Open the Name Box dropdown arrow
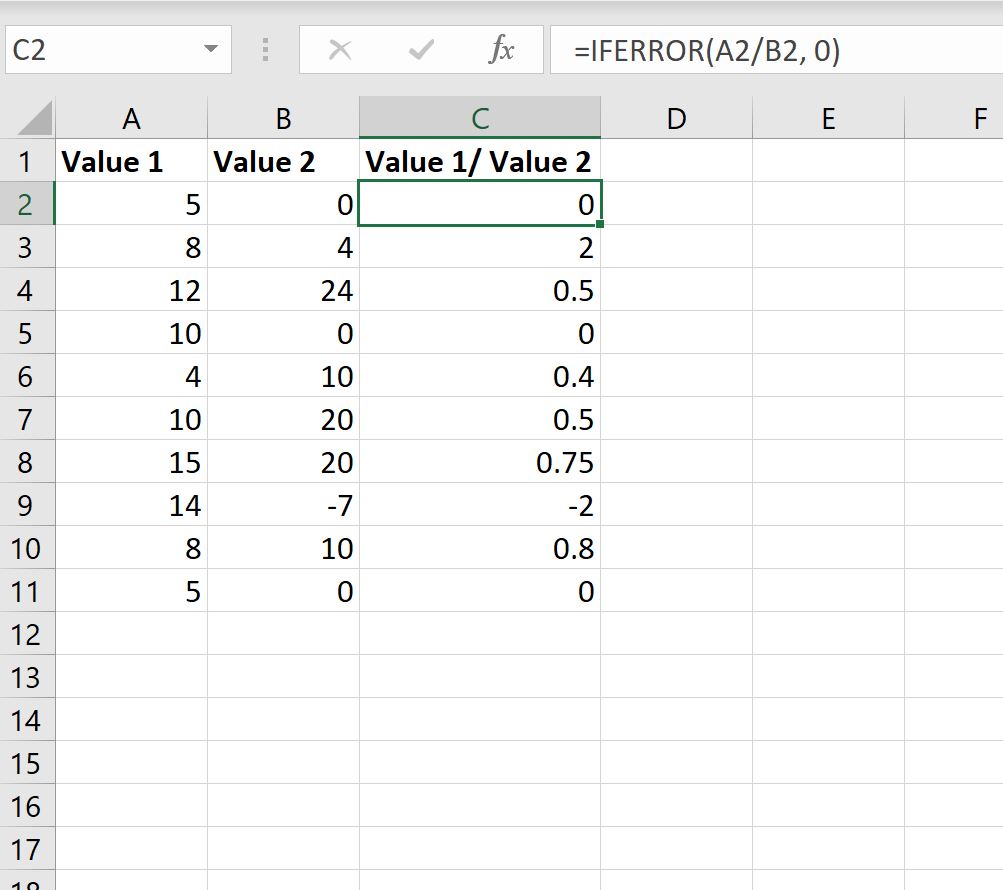 pyautogui.click(x=210, y=49)
